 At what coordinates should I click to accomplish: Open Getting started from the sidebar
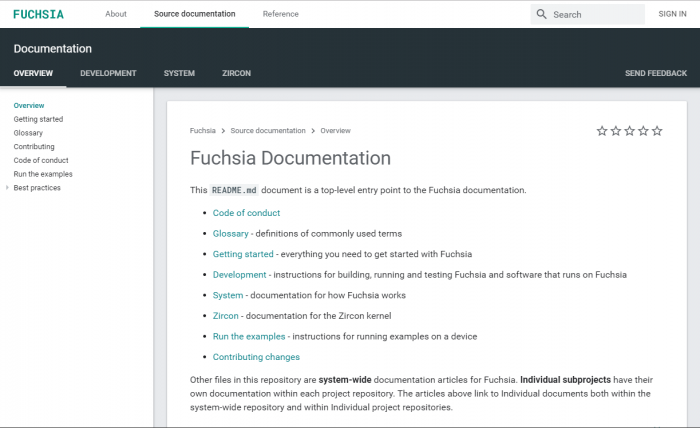coord(38,119)
